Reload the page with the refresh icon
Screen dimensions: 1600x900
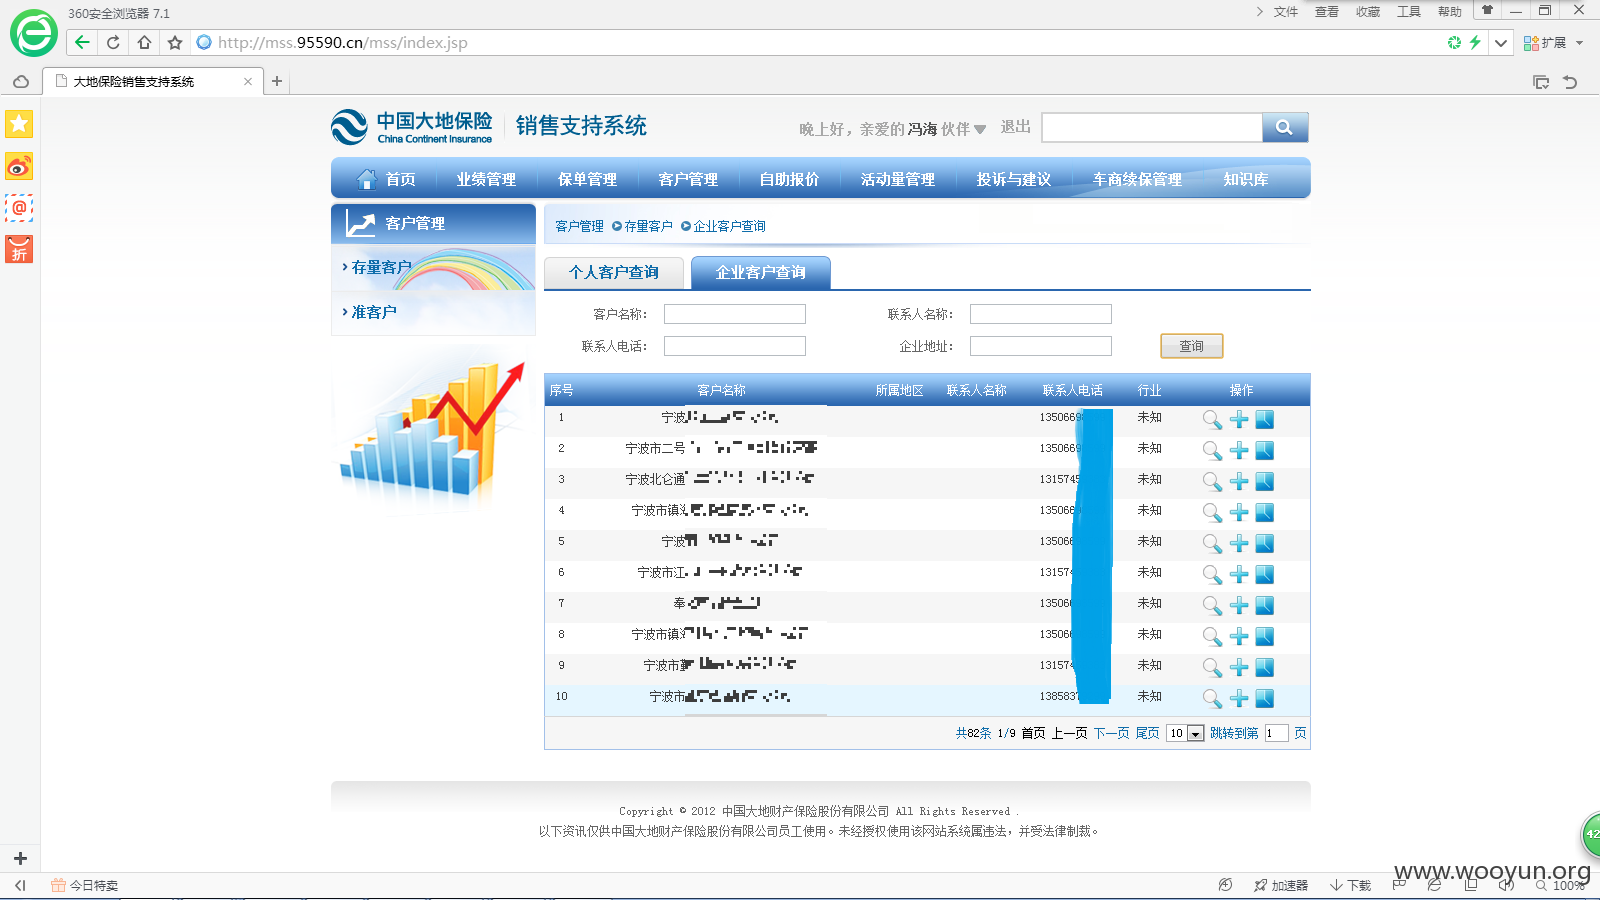click(x=113, y=42)
